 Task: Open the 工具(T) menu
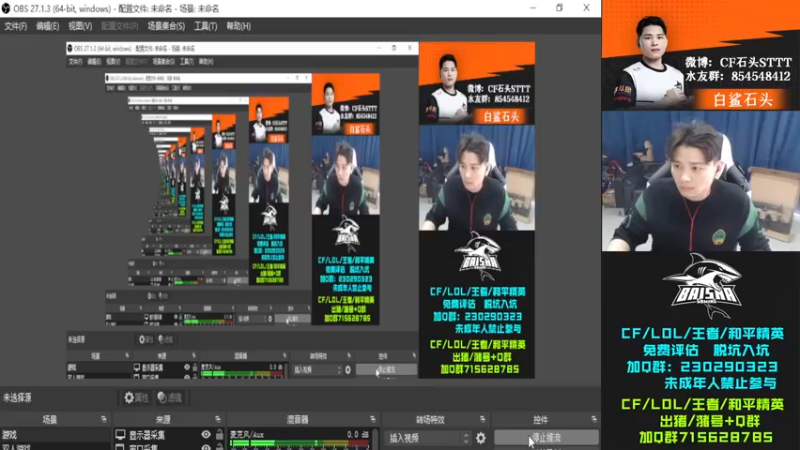(x=205, y=26)
